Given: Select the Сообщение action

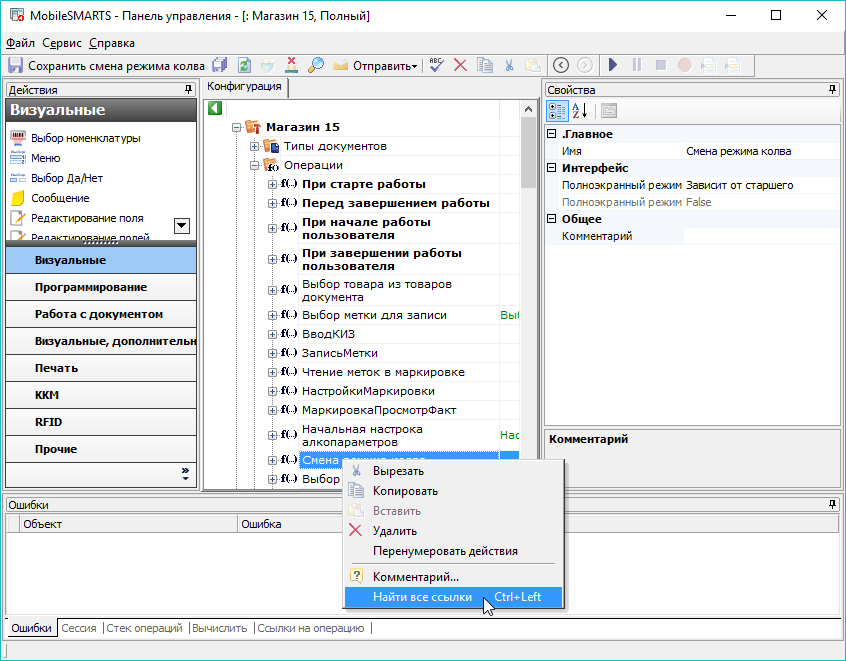Looking at the screenshot, I should tap(50, 198).
